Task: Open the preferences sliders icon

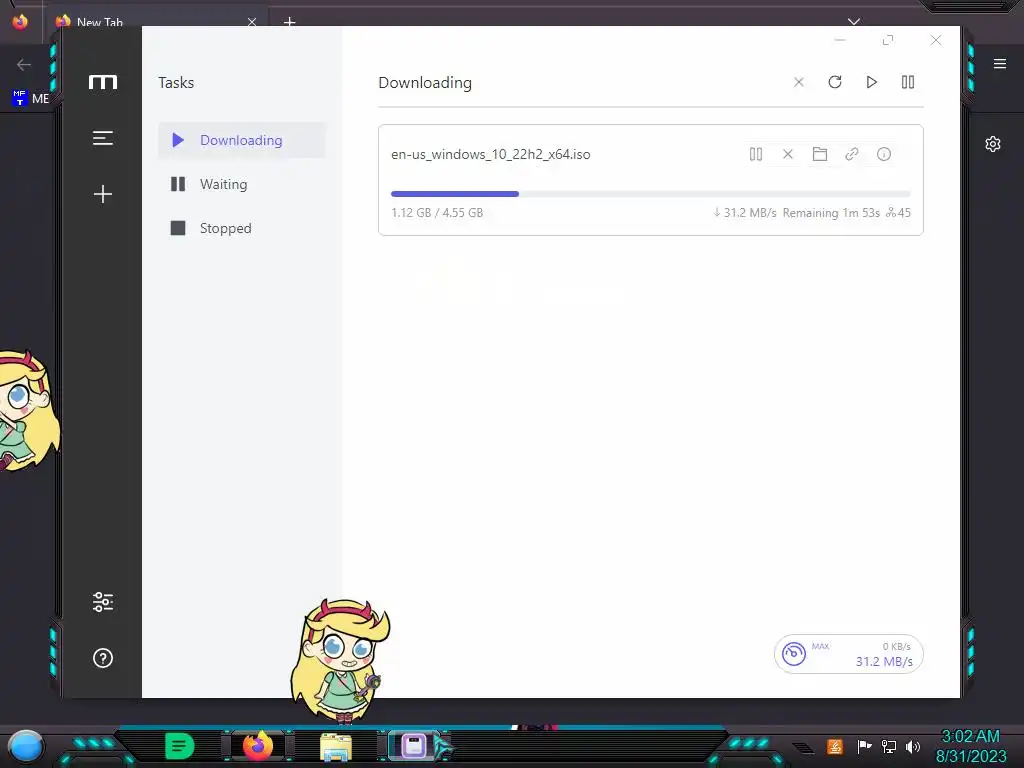Action: [x=103, y=601]
